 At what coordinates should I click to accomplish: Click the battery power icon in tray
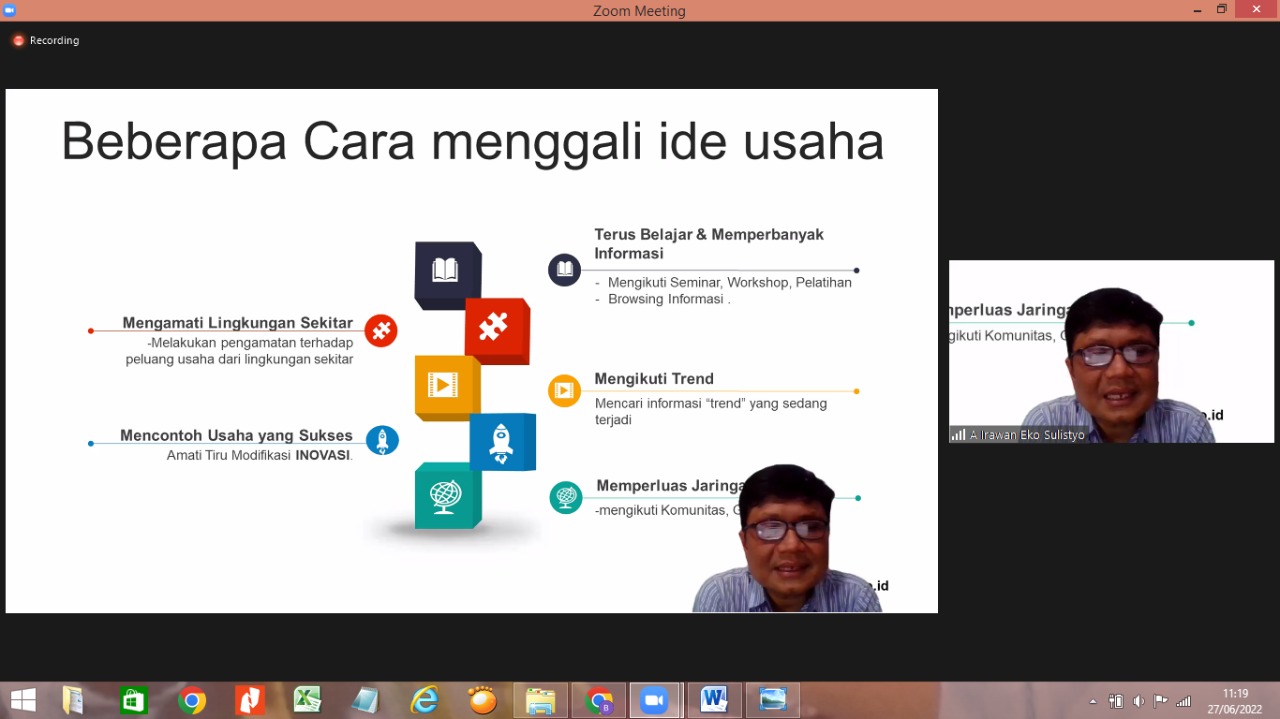(x=1116, y=701)
